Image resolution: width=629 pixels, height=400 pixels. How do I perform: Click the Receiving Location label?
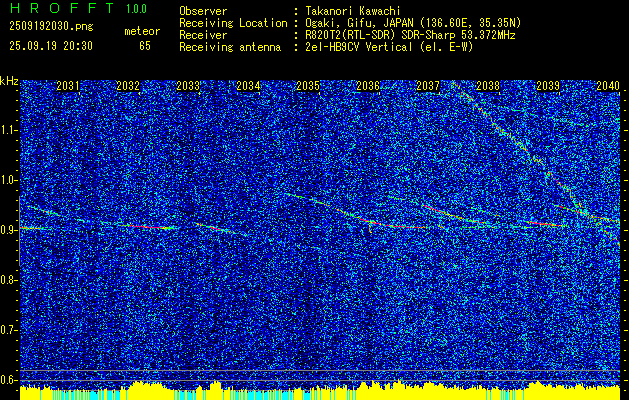point(233,23)
